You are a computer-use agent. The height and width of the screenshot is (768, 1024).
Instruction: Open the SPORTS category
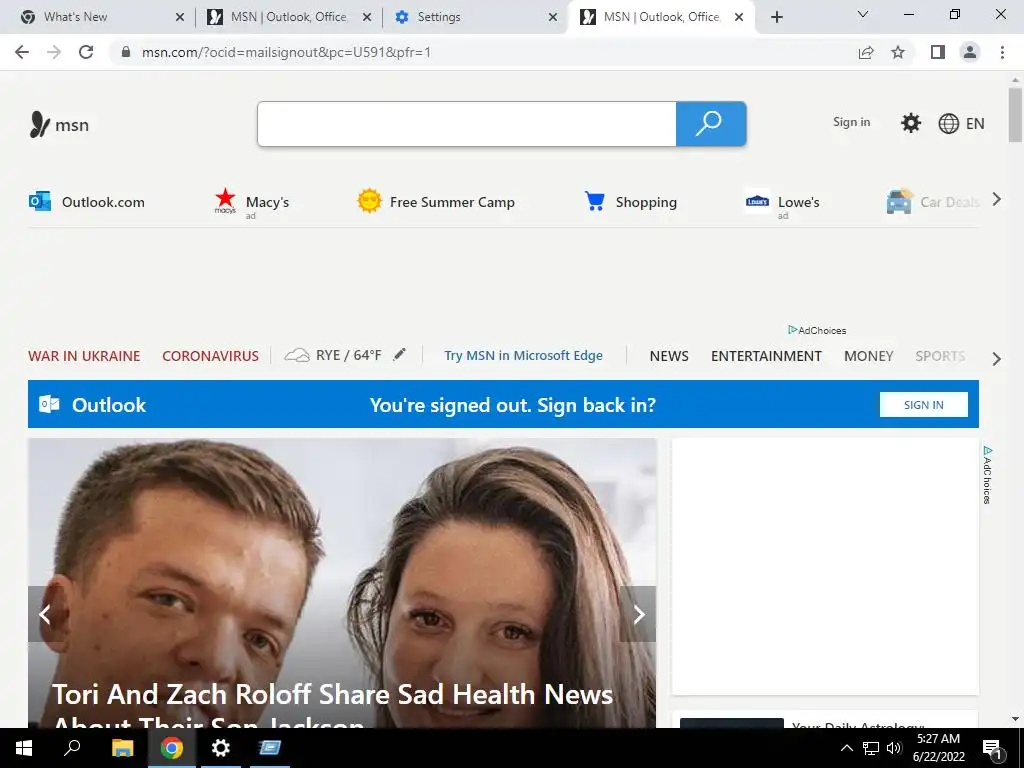[x=940, y=356]
